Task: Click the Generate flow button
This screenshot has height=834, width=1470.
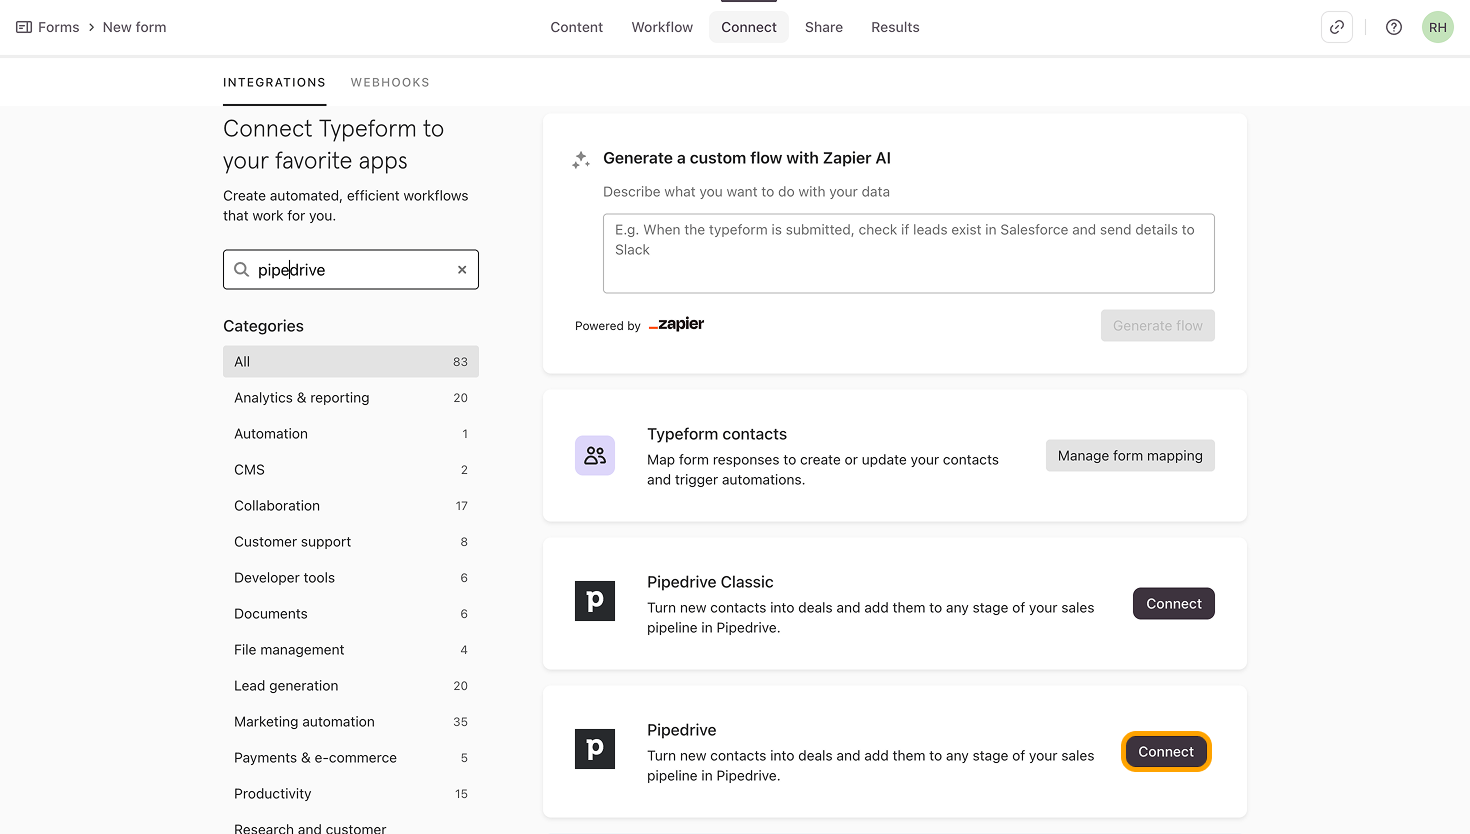Action: 1158,326
